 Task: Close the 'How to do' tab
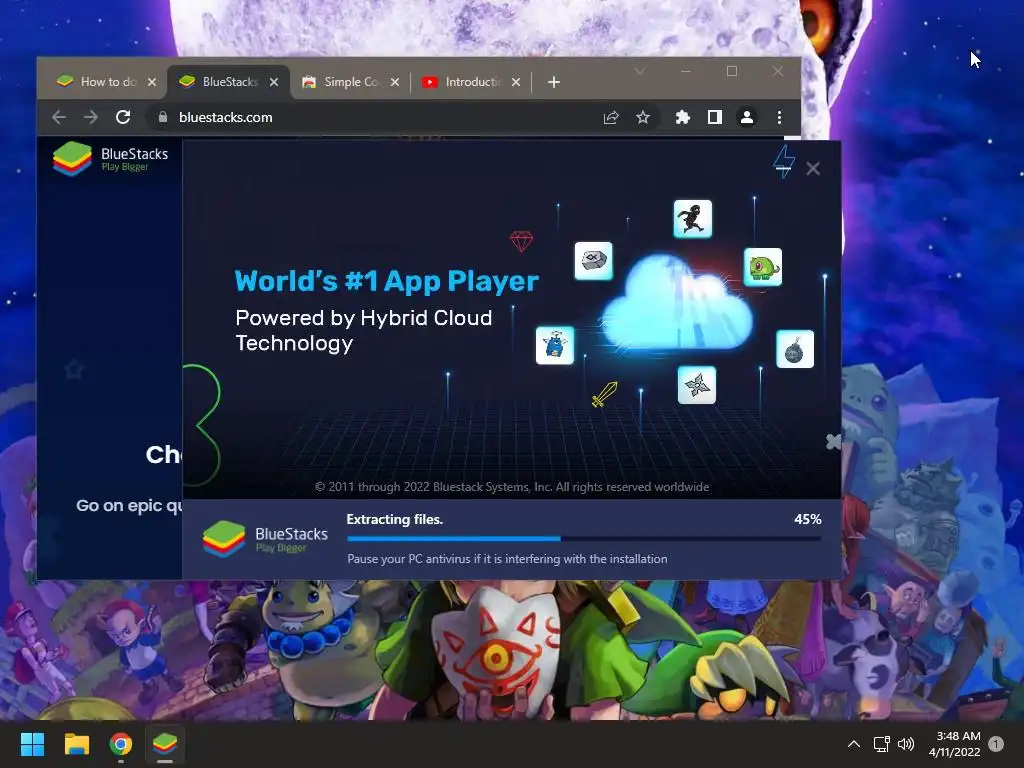point(152,82)
